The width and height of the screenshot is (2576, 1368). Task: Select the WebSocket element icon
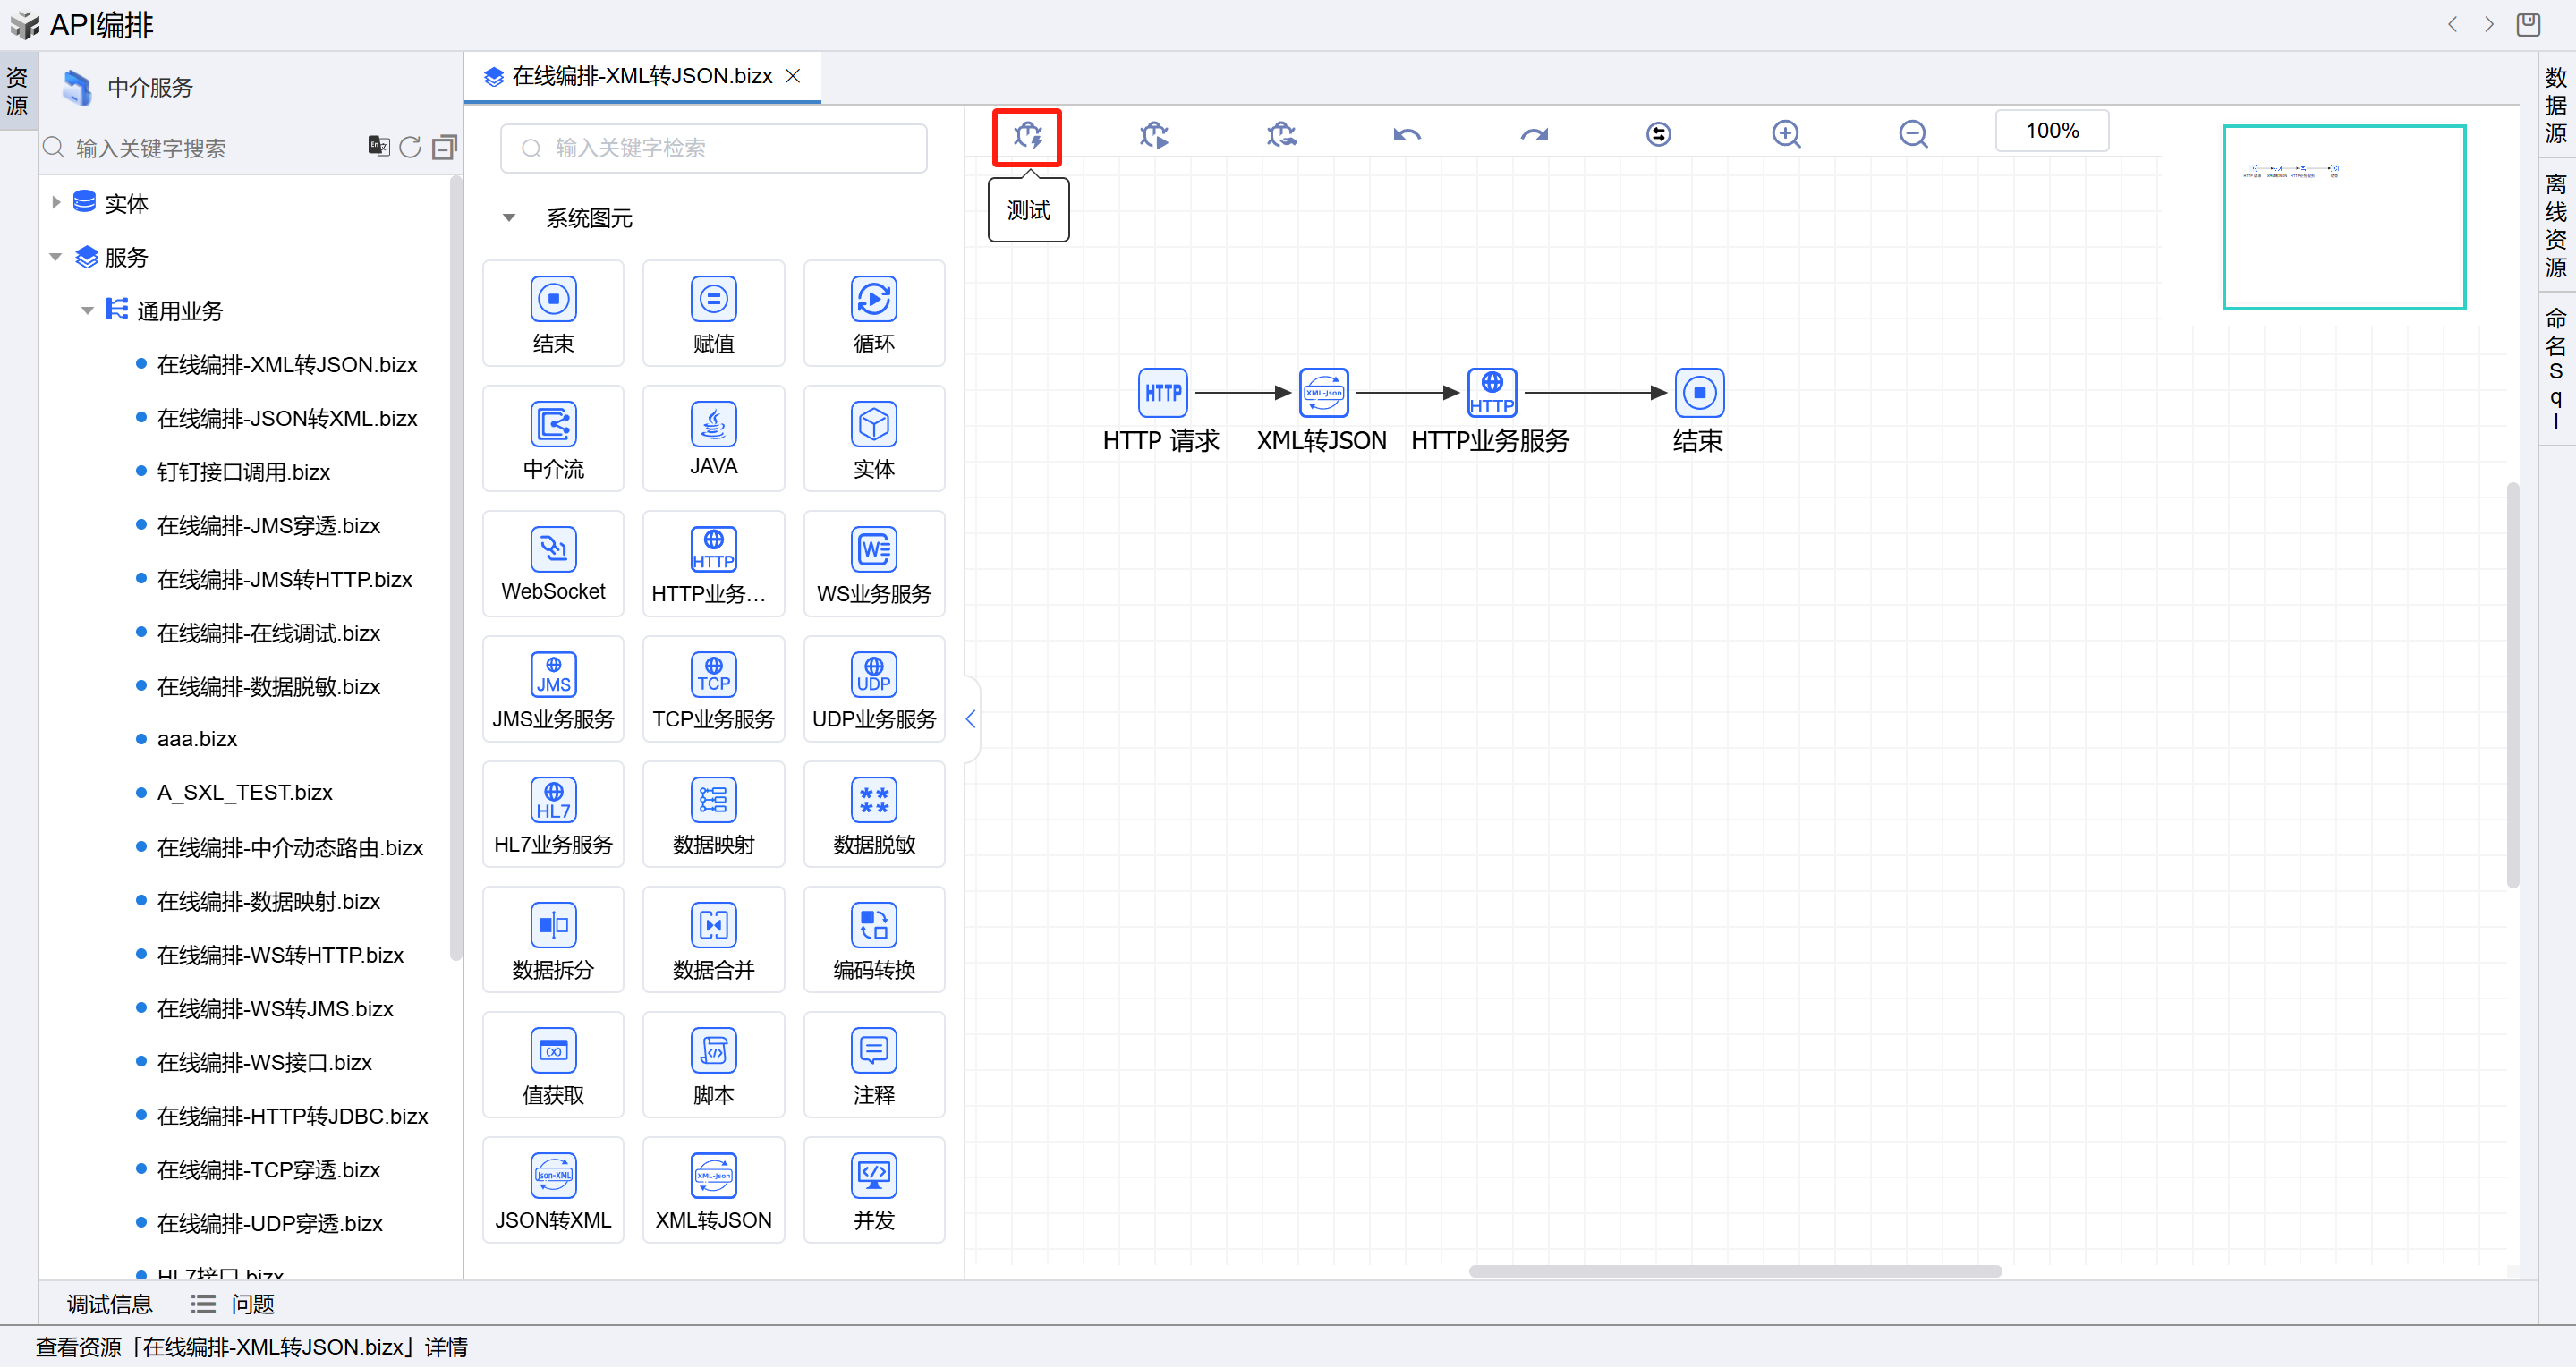(x=553, y=551)
